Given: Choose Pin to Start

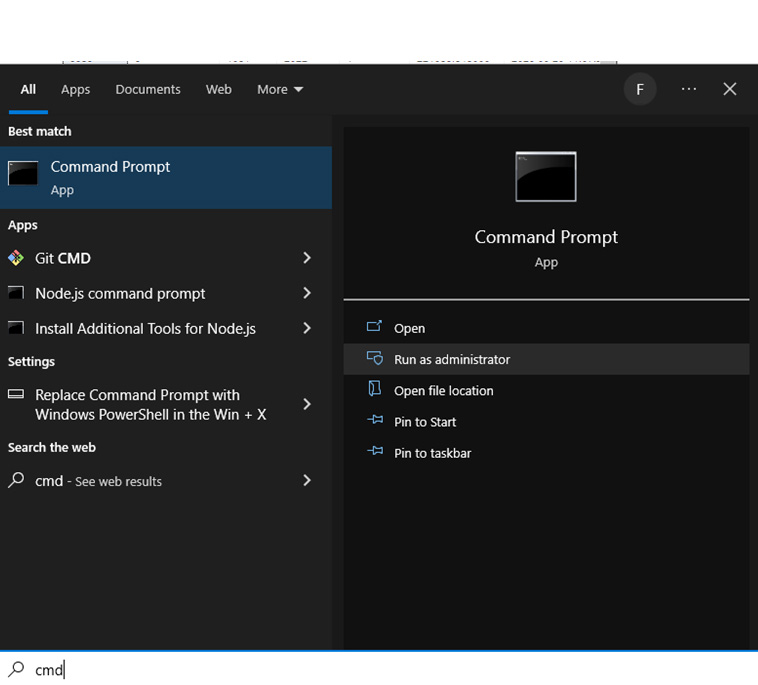Looking at the screenshot, I should (546, 422).
